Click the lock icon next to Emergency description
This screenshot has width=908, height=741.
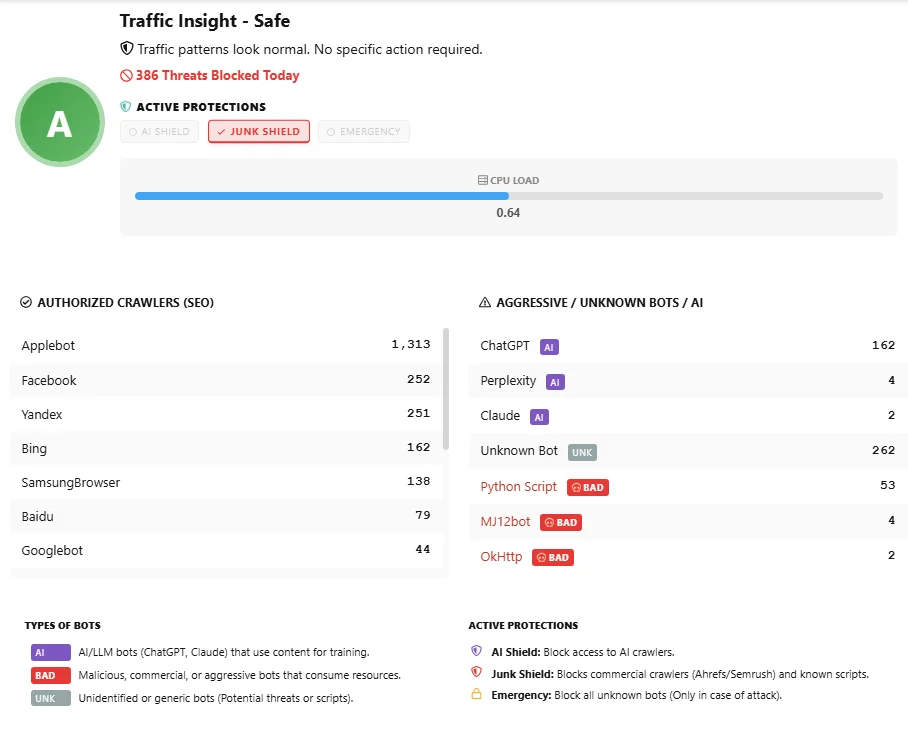476,695
